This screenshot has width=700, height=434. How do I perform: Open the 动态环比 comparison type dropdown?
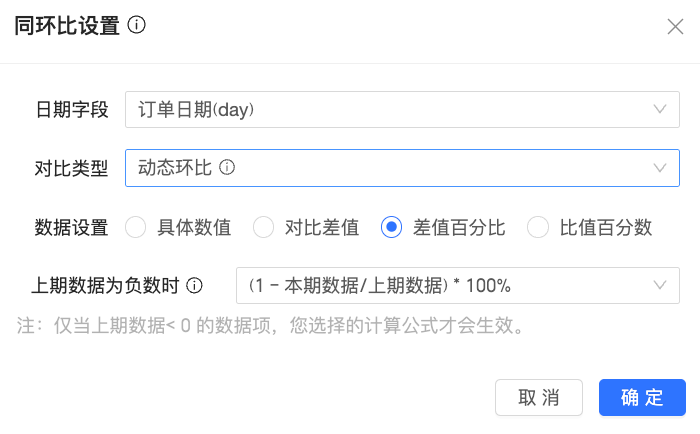click(x=402, y=168)
